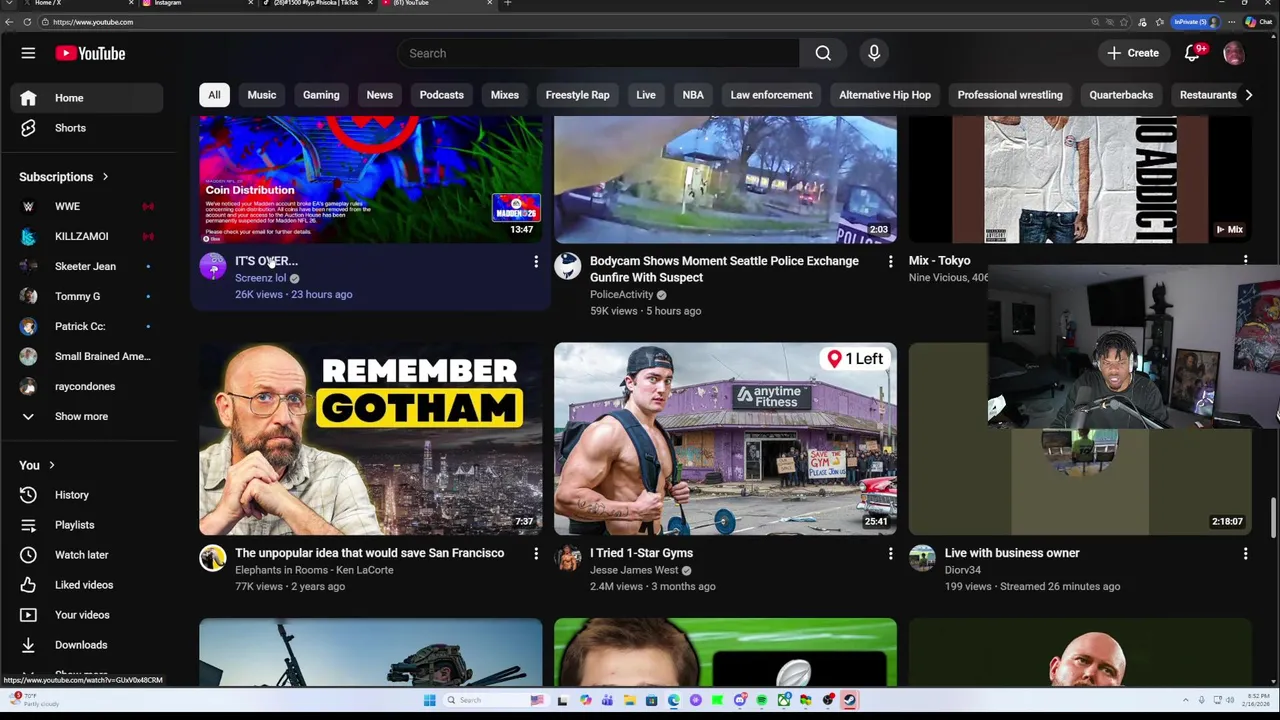Click the page vertical scrollbar

click(x=1274, y=516)
